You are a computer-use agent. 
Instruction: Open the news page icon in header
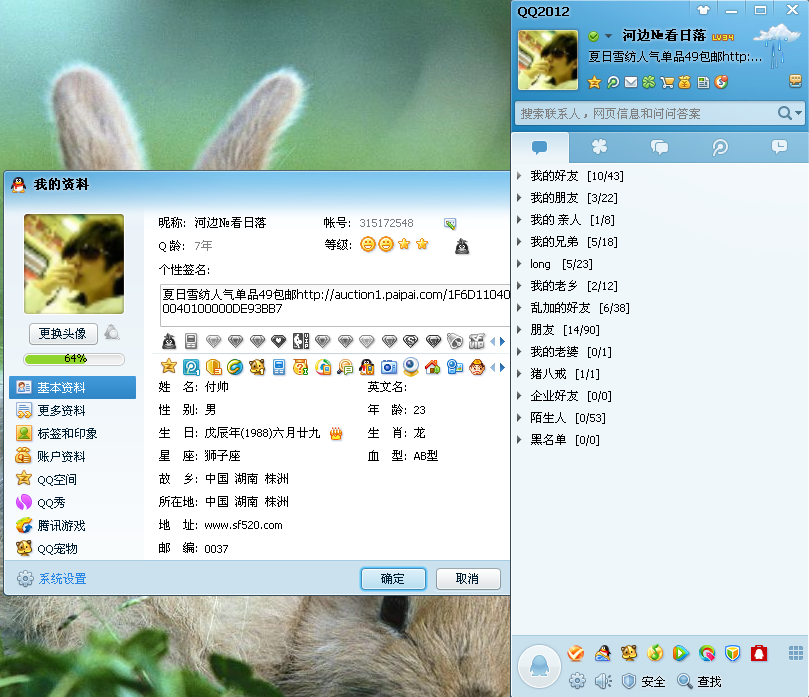pyautogui.click(x=703, y=82)
